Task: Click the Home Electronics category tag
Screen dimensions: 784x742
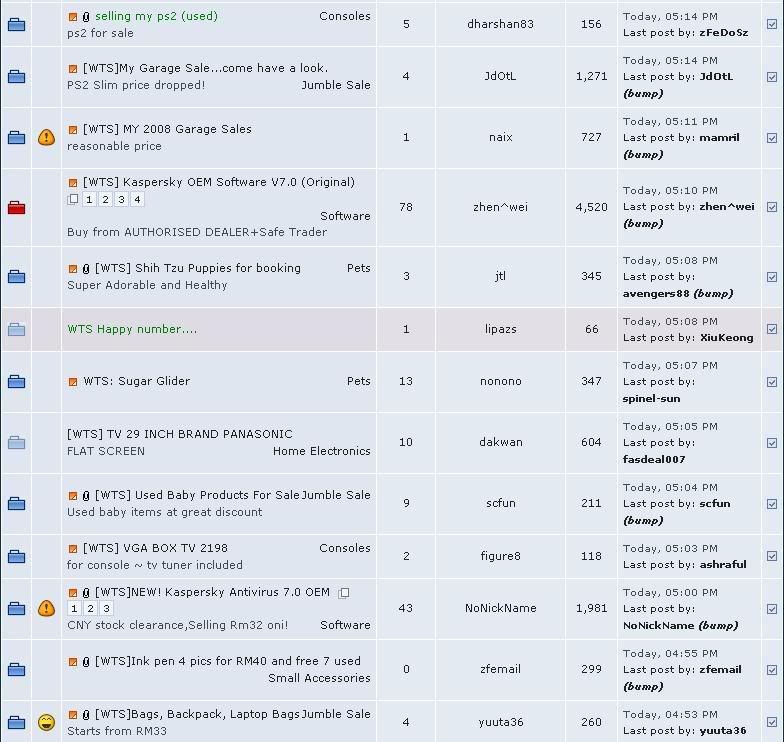Action: 321,451
